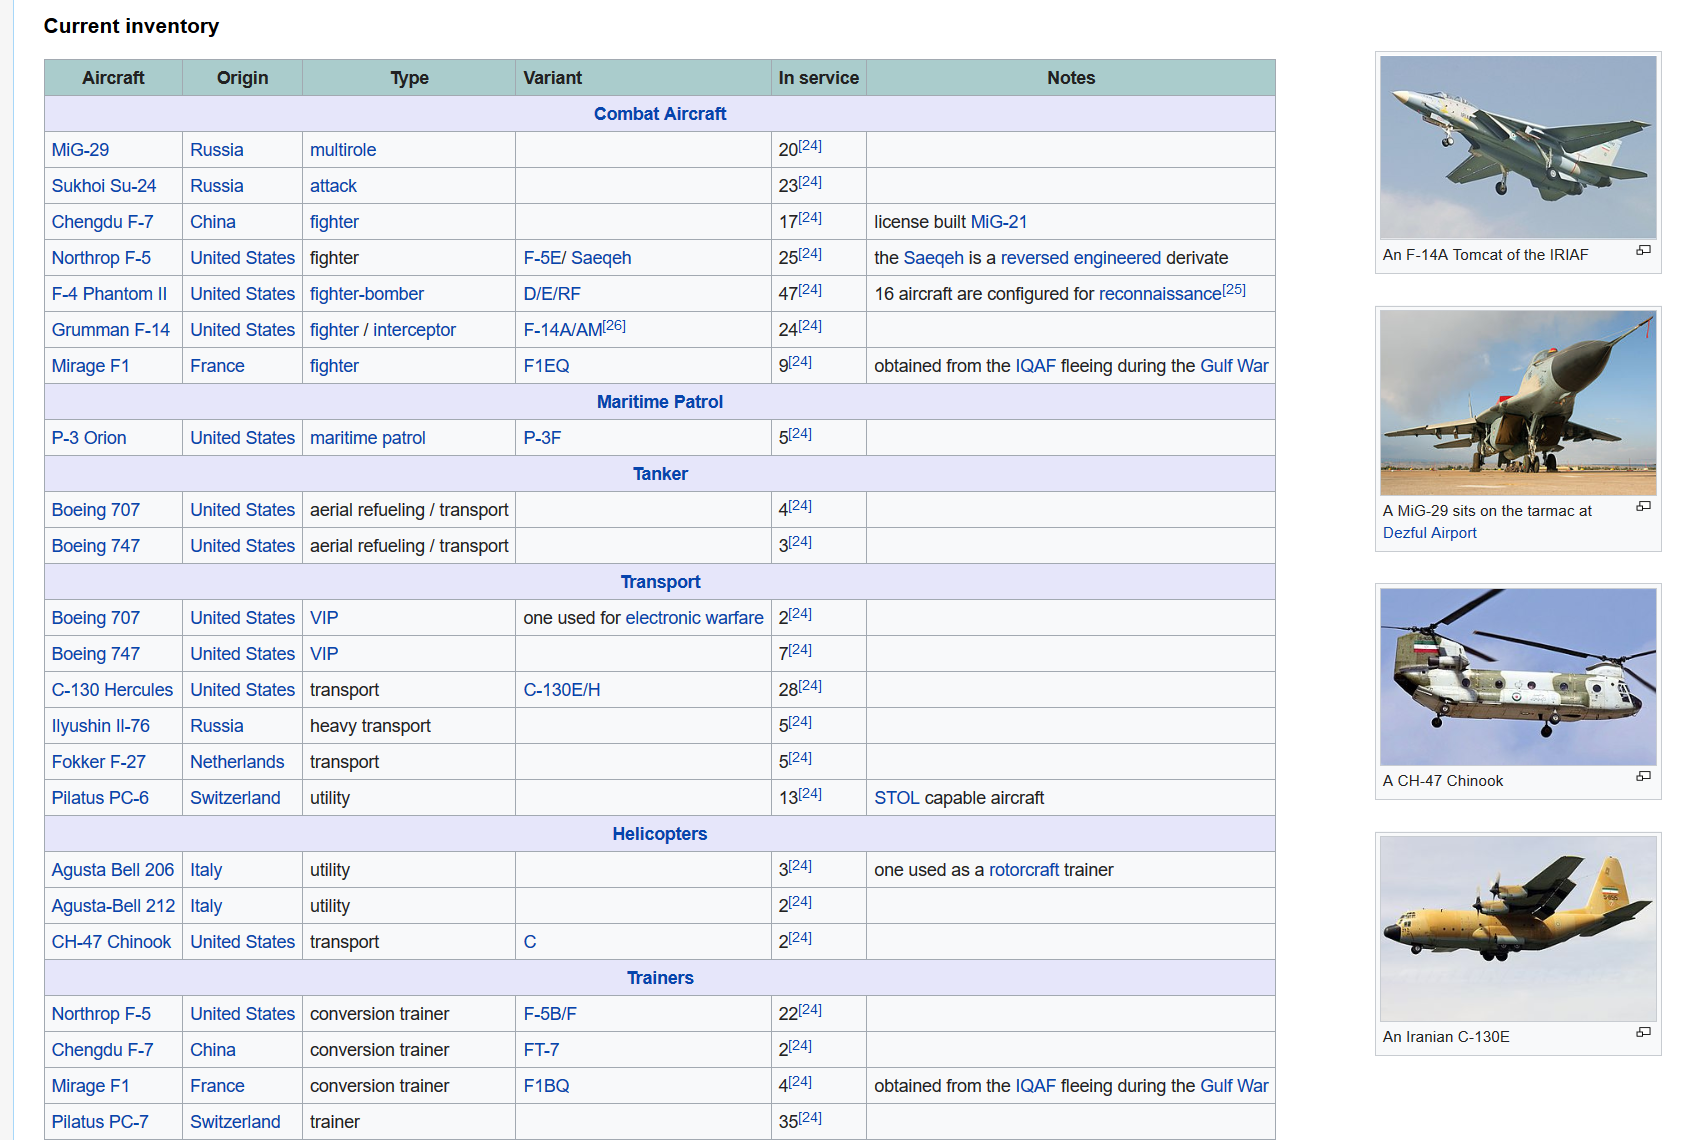This screenshot has width=1682, height=1140.
Task: Open the F1EQ variant link
Action: tap(547, 366)
